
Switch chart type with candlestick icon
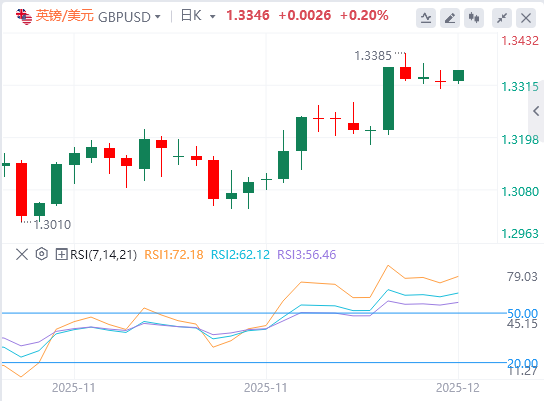pos(474,18)
